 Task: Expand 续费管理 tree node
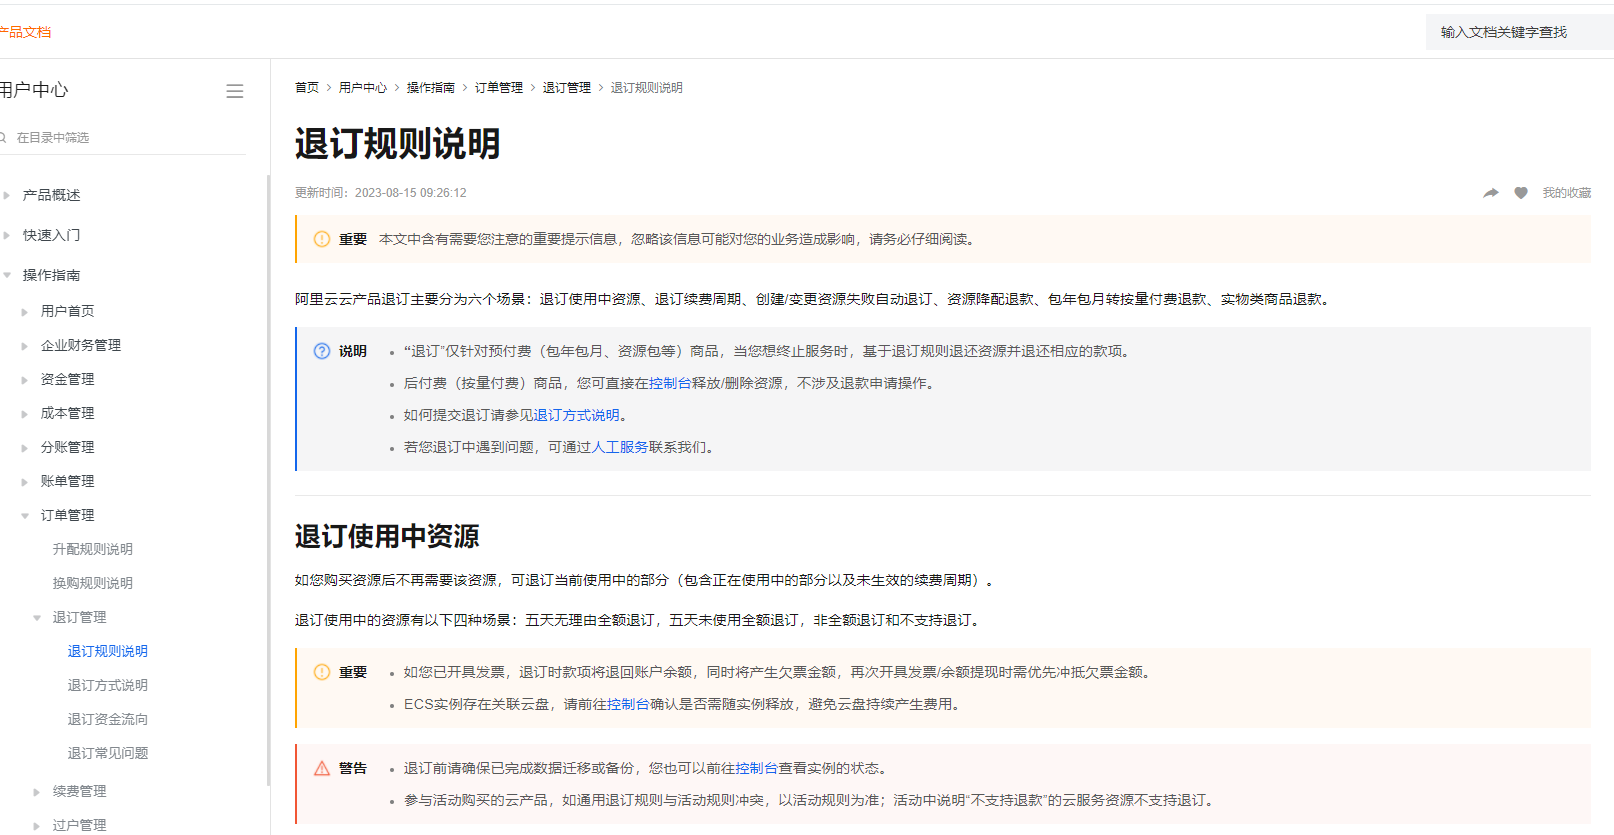(37, 791)
